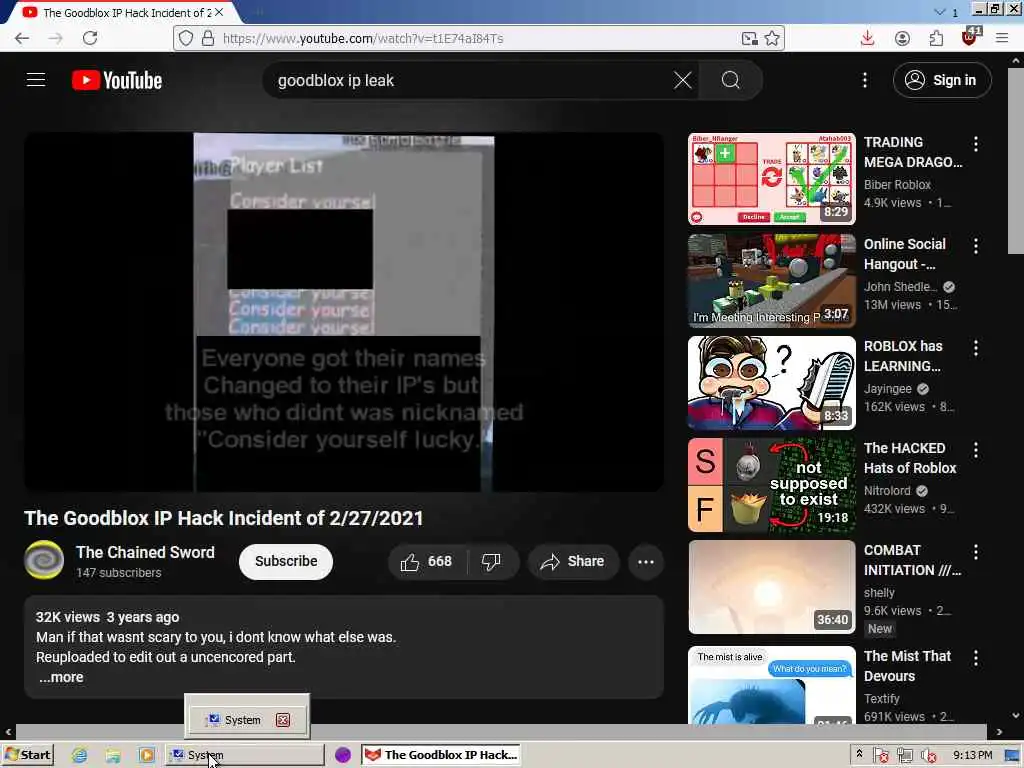Go to YouTube home via logo
This screenshot has height=768, width=1024.
coord(117,80)
